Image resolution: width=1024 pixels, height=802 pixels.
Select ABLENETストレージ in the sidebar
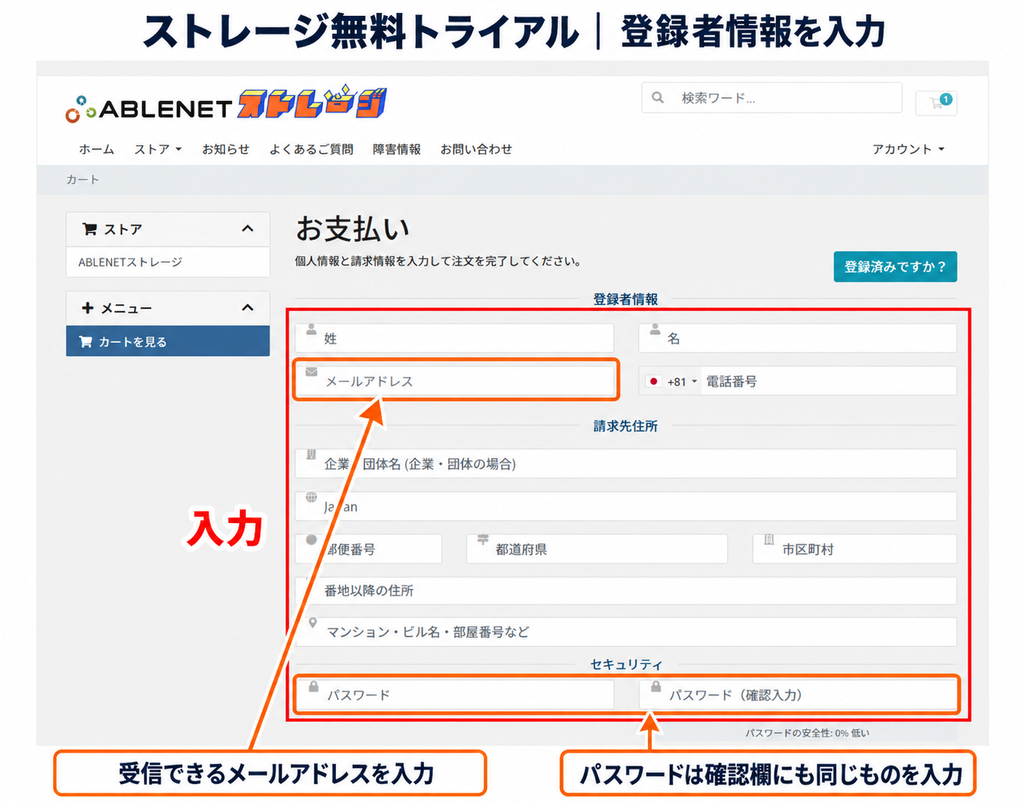(168, 262)
